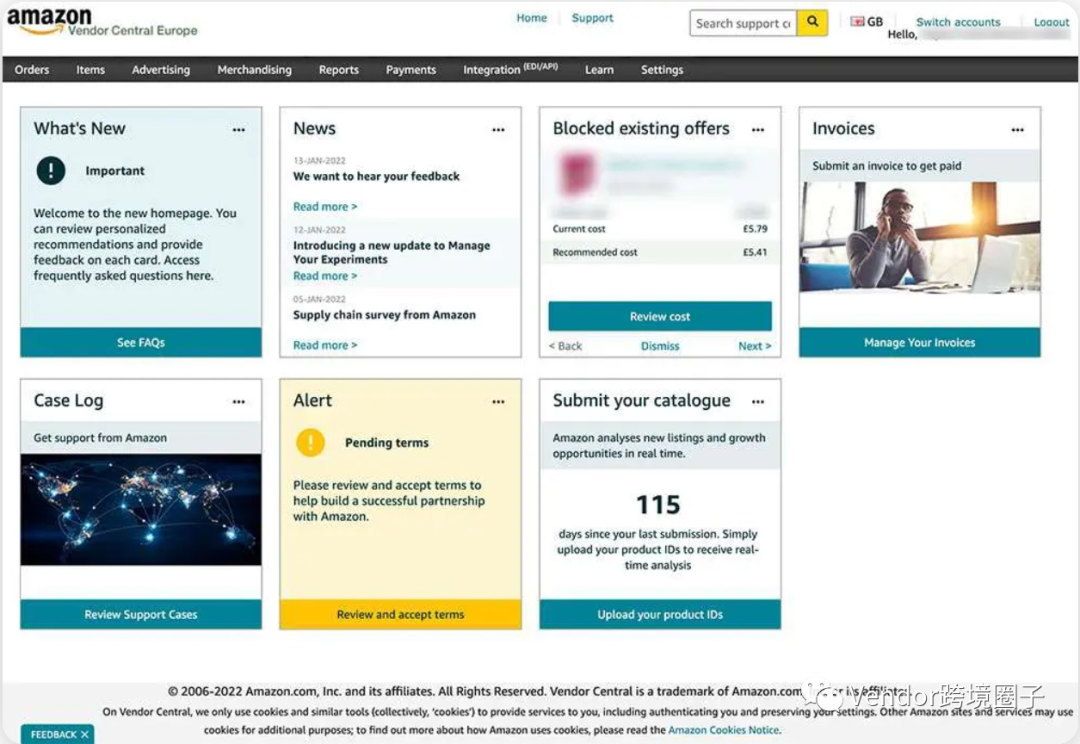Open the Invoices card three-dot menu
Image resolution: width=1080 pixels, height=744 pixels.
point(1017,130)
